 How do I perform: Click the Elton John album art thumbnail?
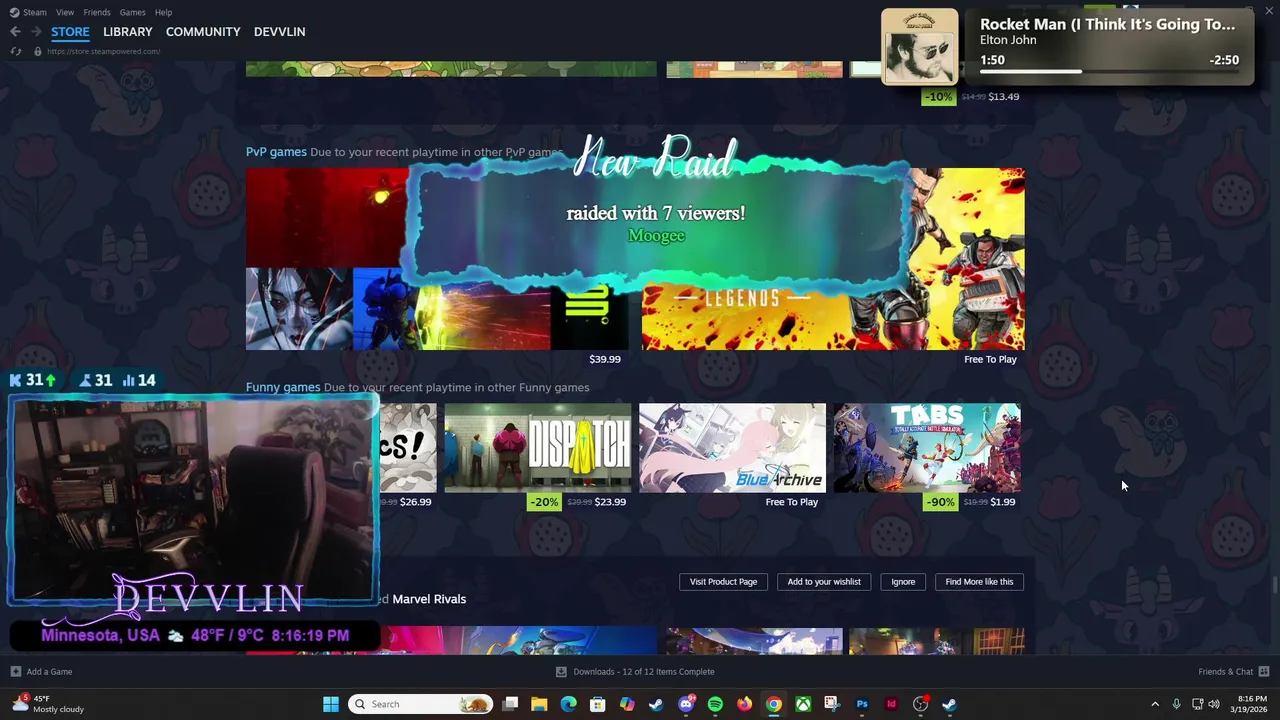920,47
